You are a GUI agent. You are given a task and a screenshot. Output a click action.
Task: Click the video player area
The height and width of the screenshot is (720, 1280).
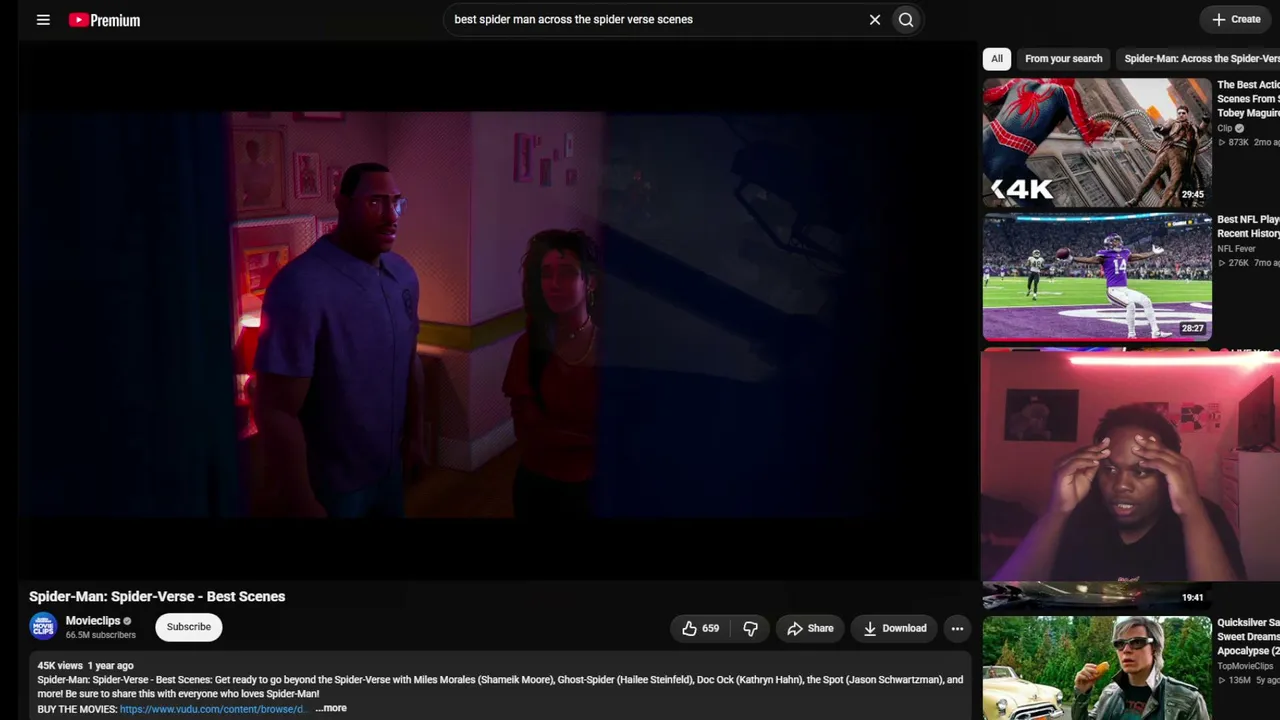coord(497,310)
